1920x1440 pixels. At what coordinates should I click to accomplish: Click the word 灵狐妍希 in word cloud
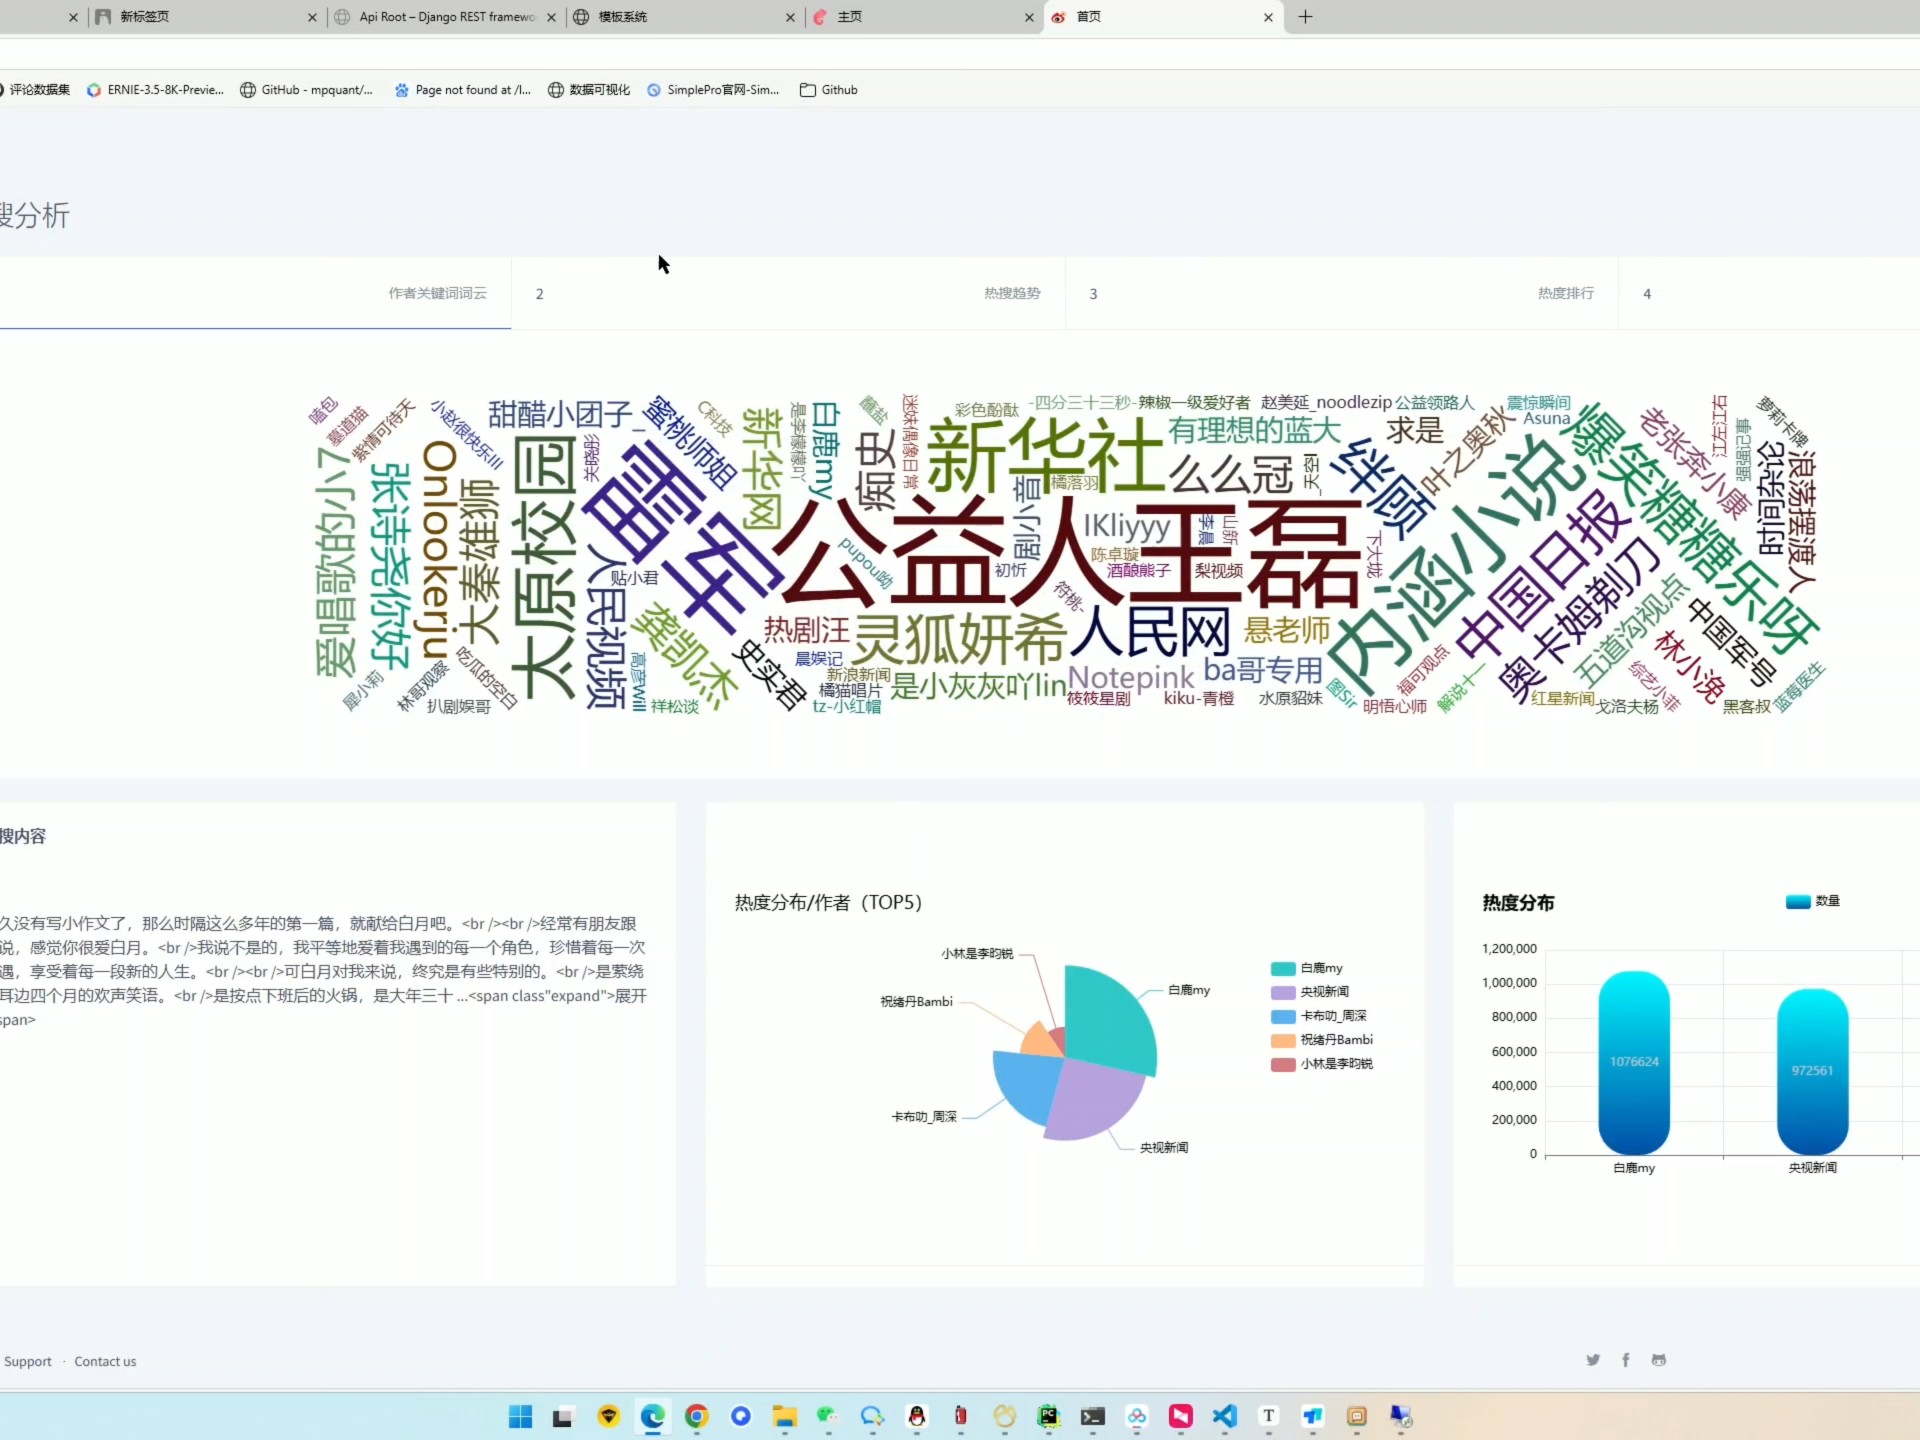pos(960,640)
